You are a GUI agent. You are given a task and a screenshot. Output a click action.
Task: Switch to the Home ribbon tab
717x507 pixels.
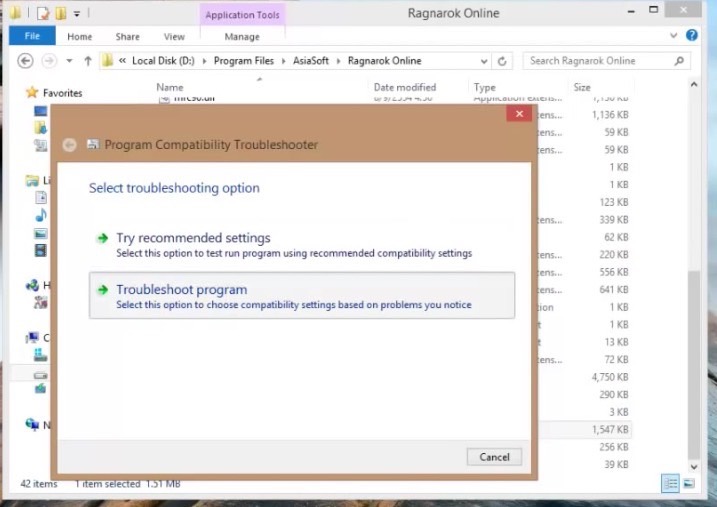click(80, 37)
